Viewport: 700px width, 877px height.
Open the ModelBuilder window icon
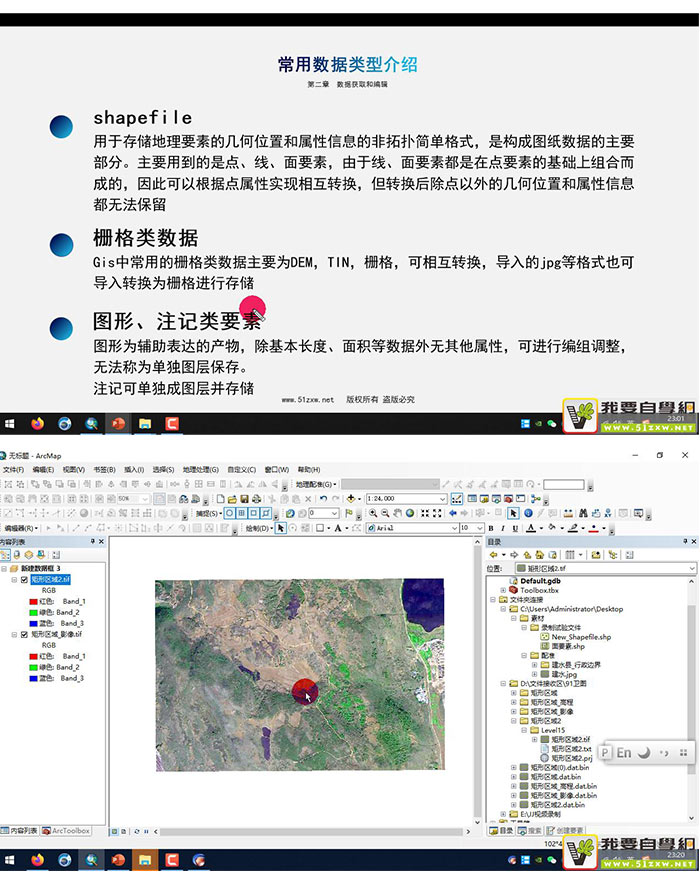coord(535,499)
